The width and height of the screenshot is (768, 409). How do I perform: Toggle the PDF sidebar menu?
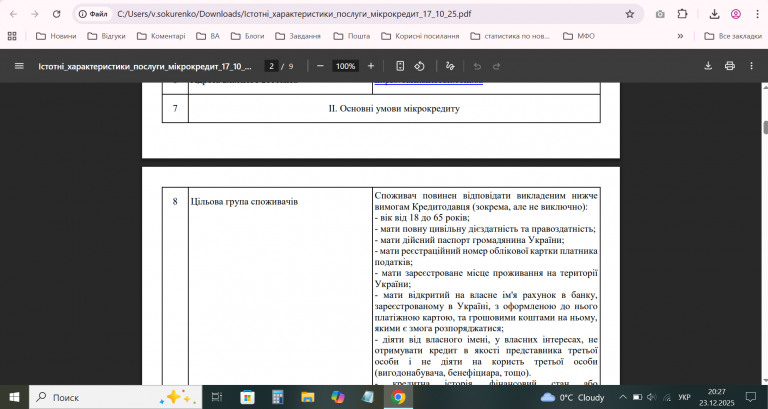click(x=19, y=66)
